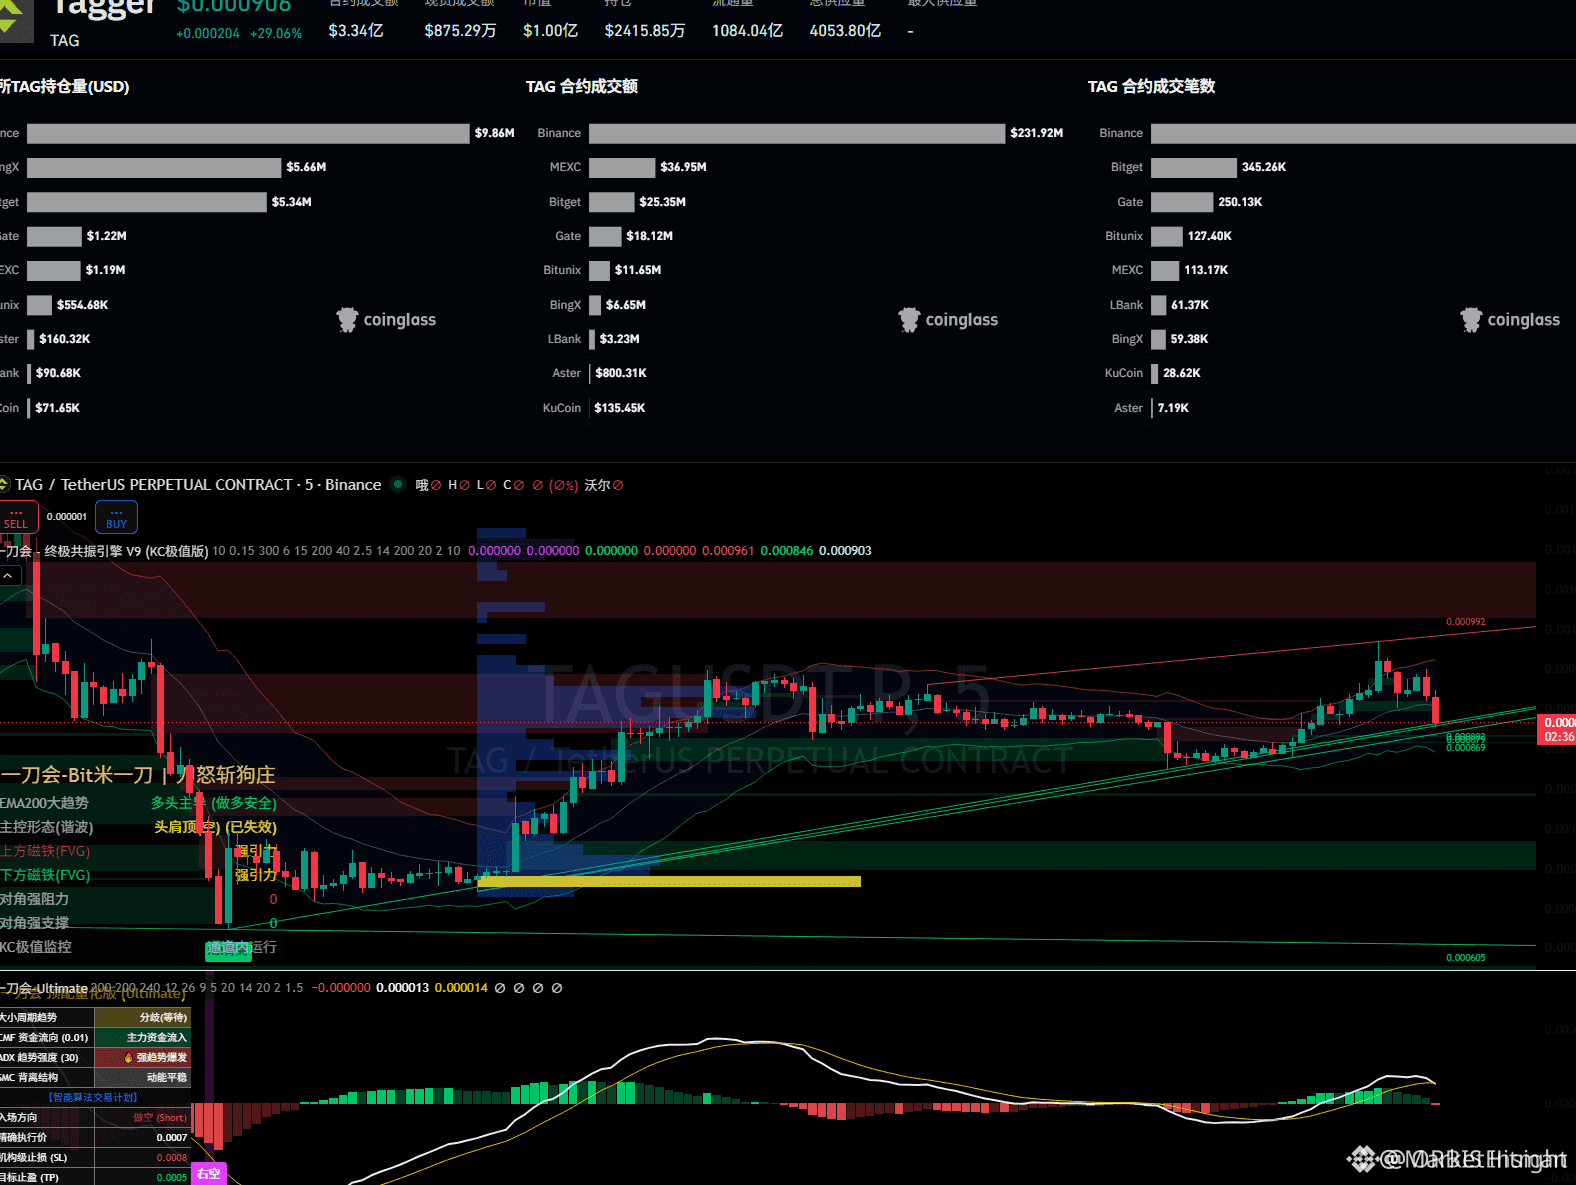1576x1185 pixels.
Task: Click the green market status dot
Action: click(x=398, y=484)
